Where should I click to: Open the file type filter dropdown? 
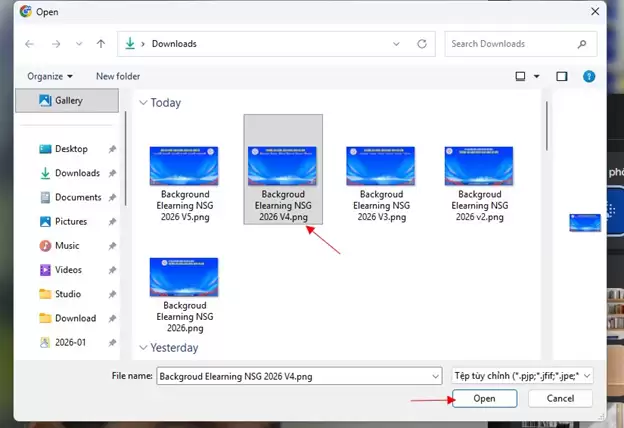click(x=523, y=376)
